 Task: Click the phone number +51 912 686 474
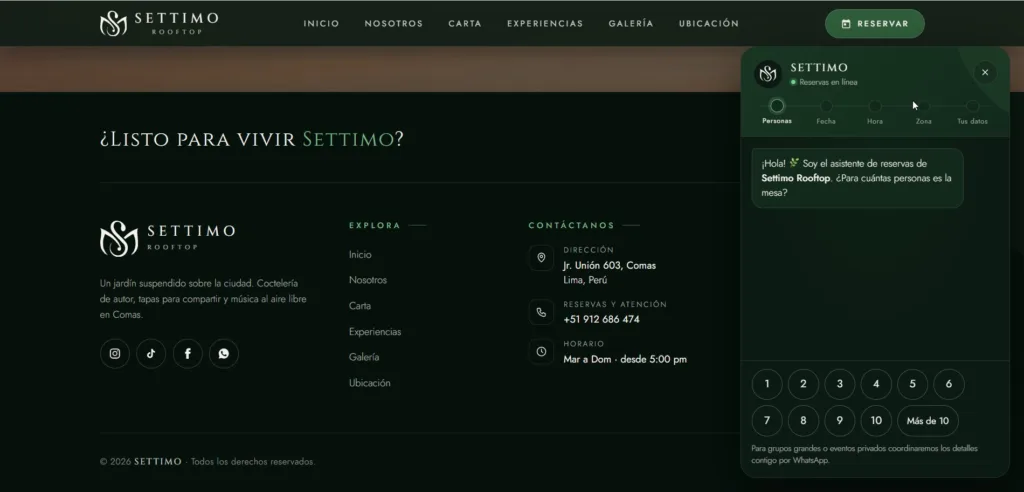point(601,320)
